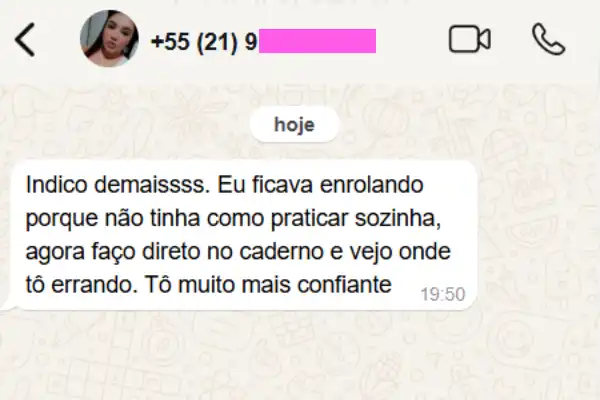Open the contact's profile photo

click(x=109, y=39)
